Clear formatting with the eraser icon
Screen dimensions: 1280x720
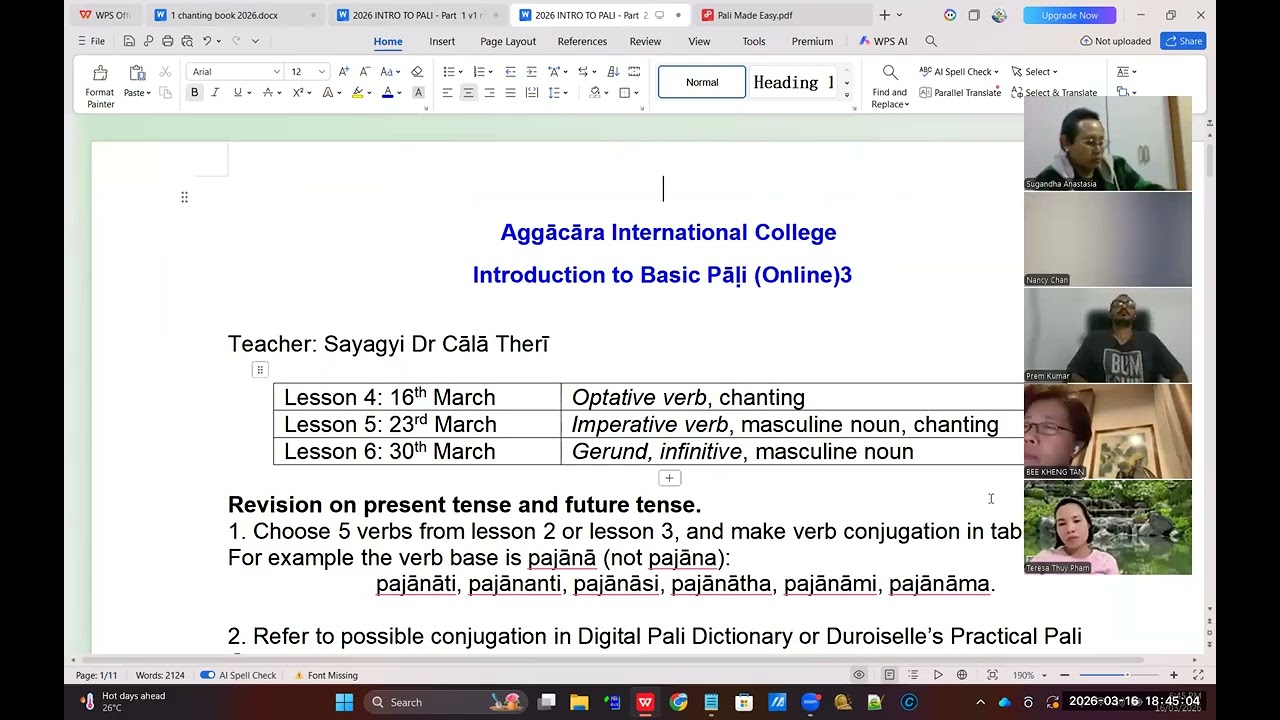coord(417,72)
